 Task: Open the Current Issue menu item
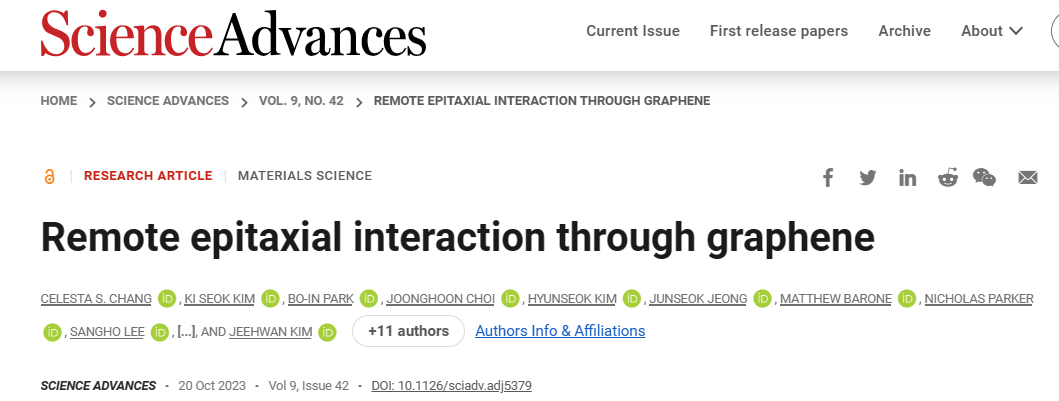click(633, 31)
